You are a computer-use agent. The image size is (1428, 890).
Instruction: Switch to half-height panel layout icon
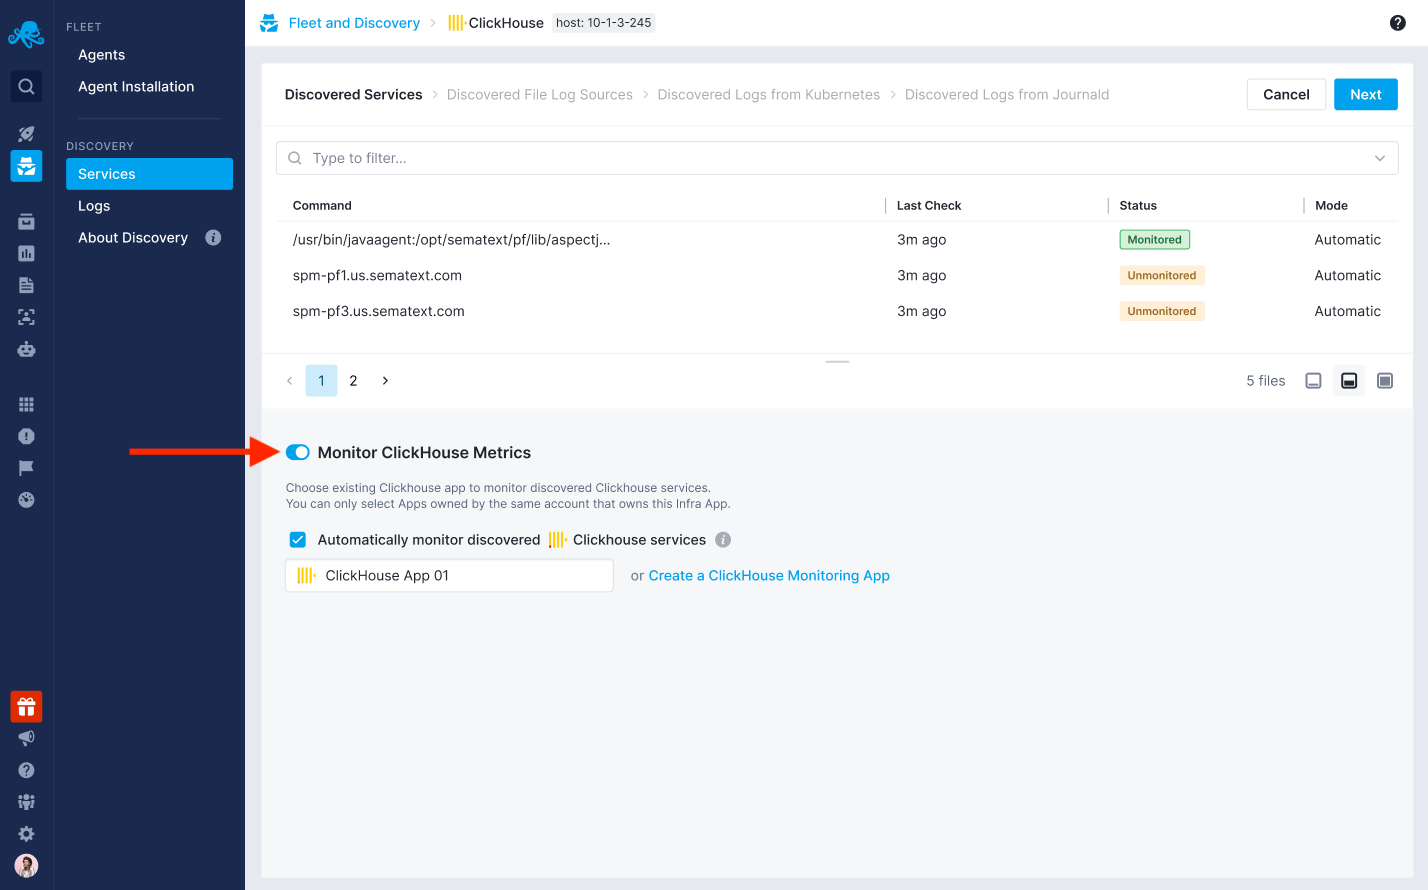point(1349,381)
